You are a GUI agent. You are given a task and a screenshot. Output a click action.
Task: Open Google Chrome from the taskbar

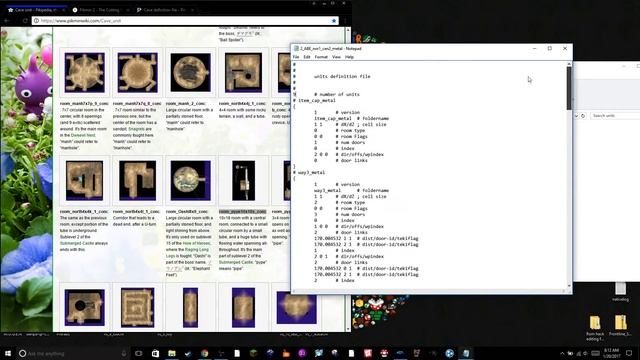204,353
